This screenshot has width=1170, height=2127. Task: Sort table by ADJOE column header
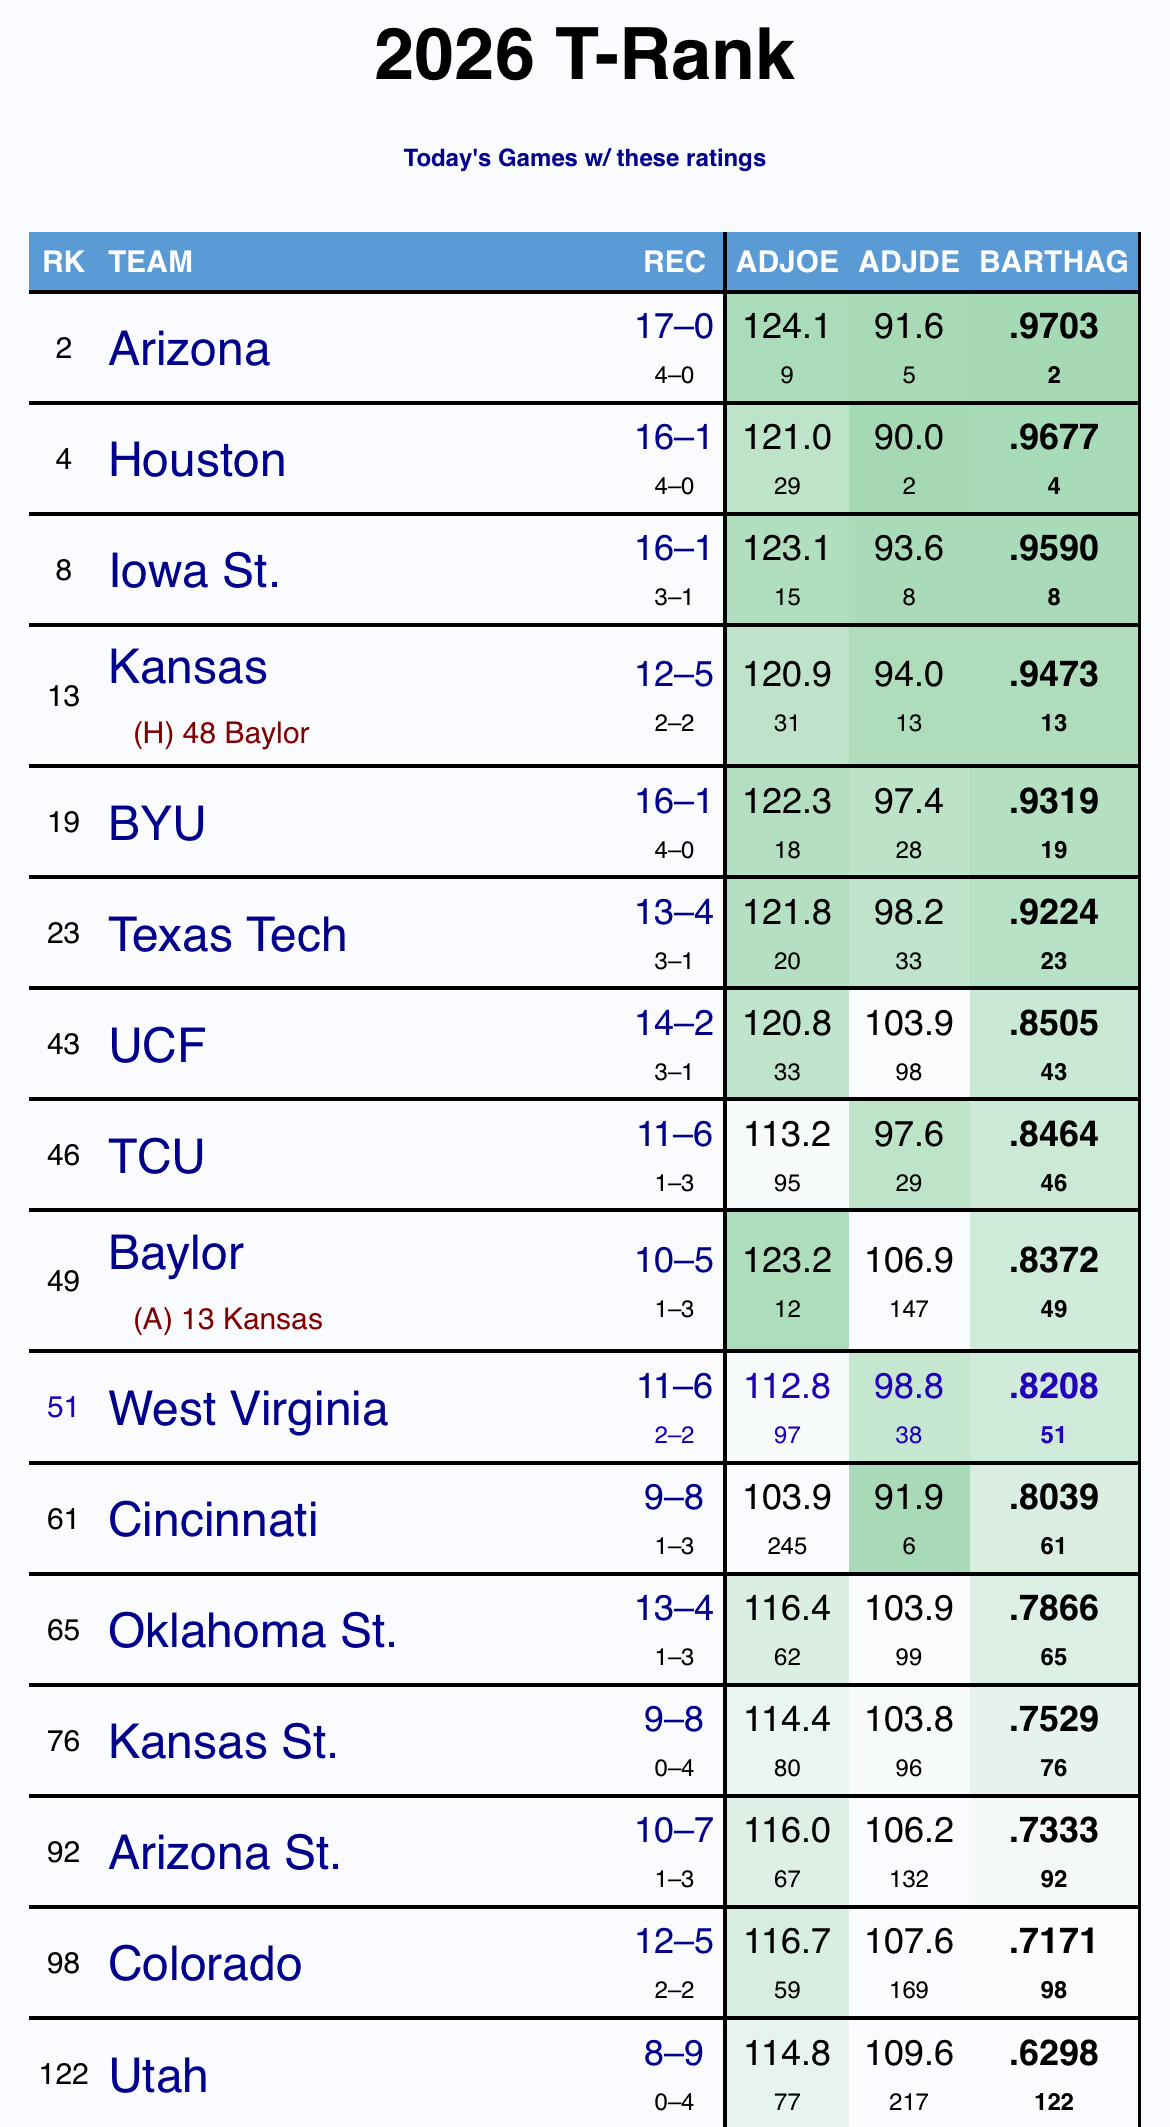click(x=787, y=262)
